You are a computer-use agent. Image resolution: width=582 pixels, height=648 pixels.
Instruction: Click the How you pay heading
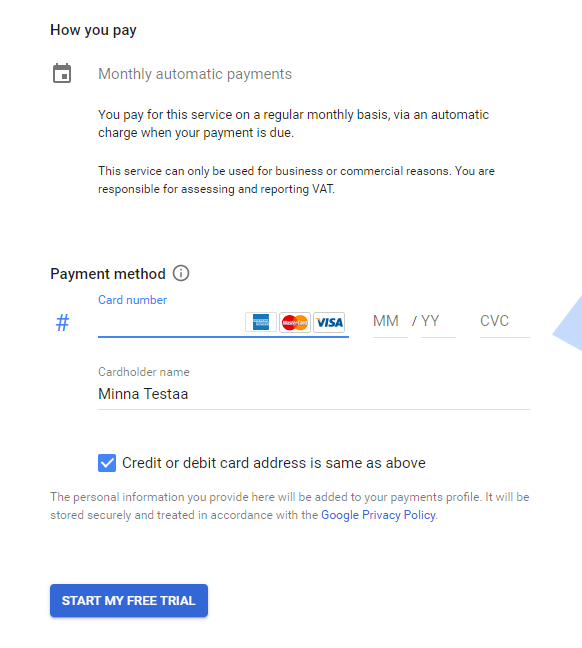pos(93,30)
